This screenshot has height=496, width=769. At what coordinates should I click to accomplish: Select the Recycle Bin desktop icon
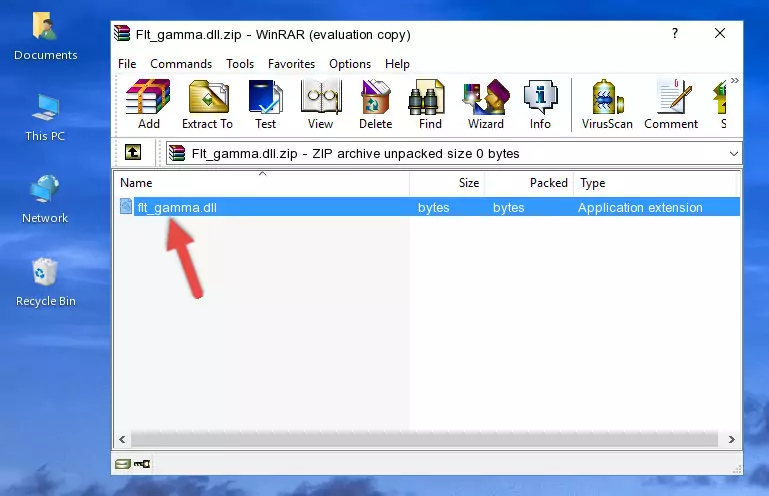46,283
